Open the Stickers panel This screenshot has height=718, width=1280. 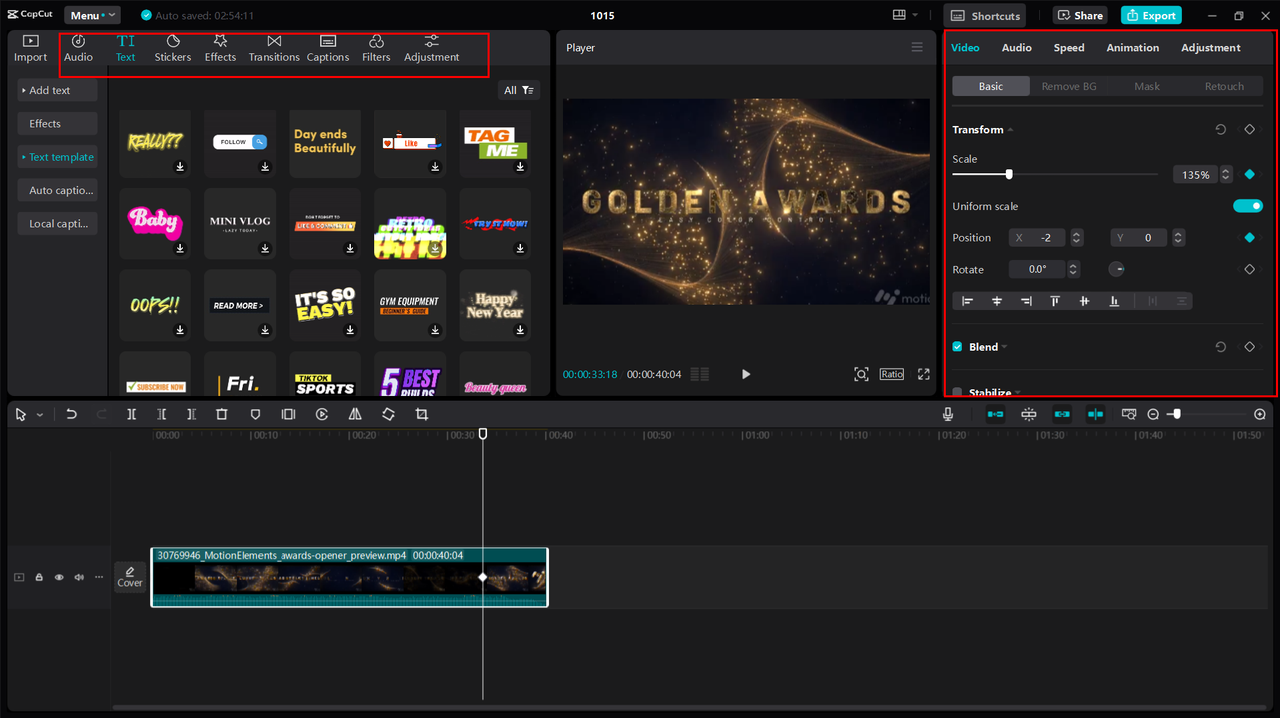pyautogui.click(x=172, y=48)
